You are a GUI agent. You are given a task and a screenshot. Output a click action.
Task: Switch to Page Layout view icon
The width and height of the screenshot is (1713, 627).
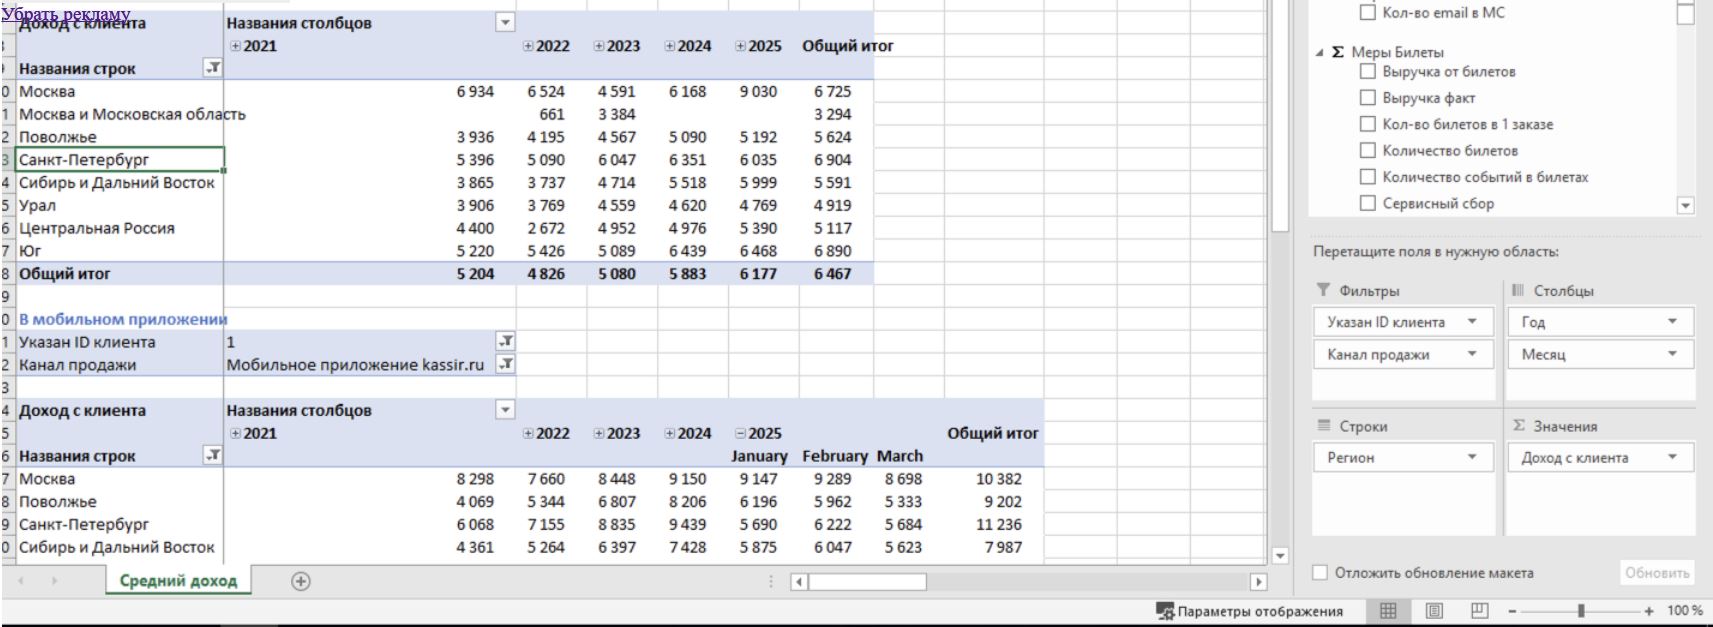(x=1434, y=611)
